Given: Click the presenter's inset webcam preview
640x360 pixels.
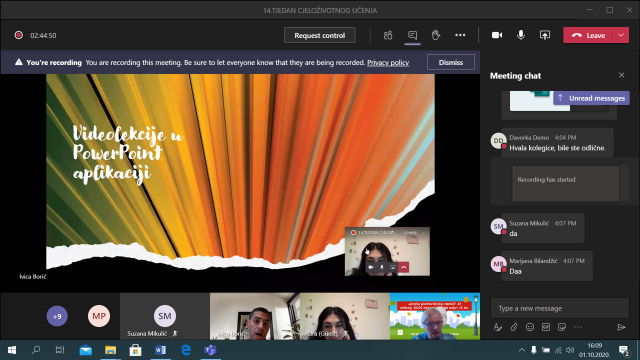Looking at the screenshot, I should pyautogui.click(x=387, y=251).
